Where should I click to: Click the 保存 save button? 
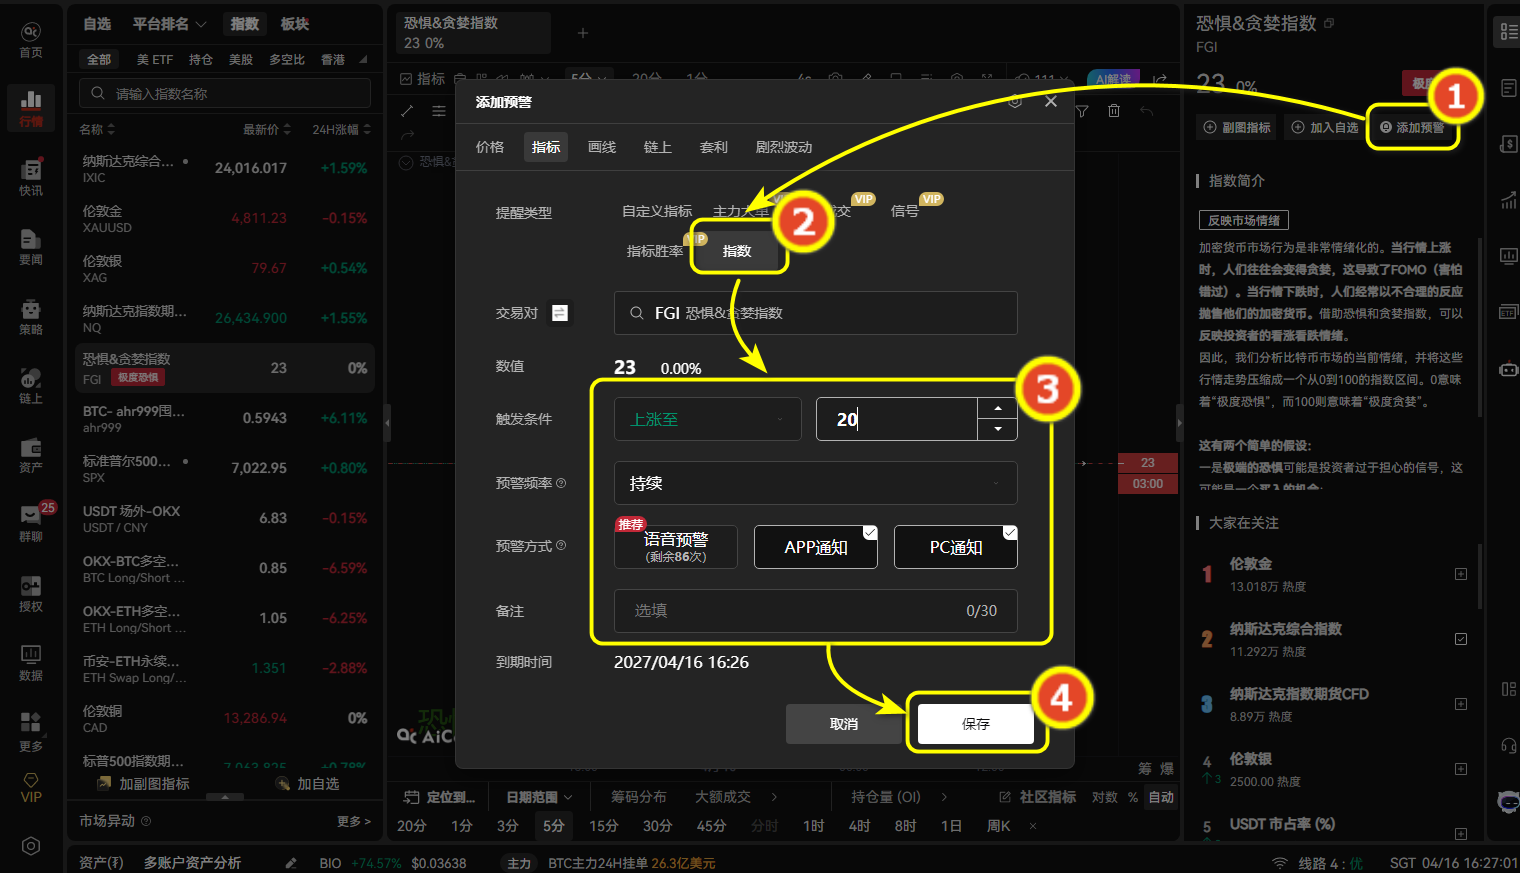(x=976, y=723)
